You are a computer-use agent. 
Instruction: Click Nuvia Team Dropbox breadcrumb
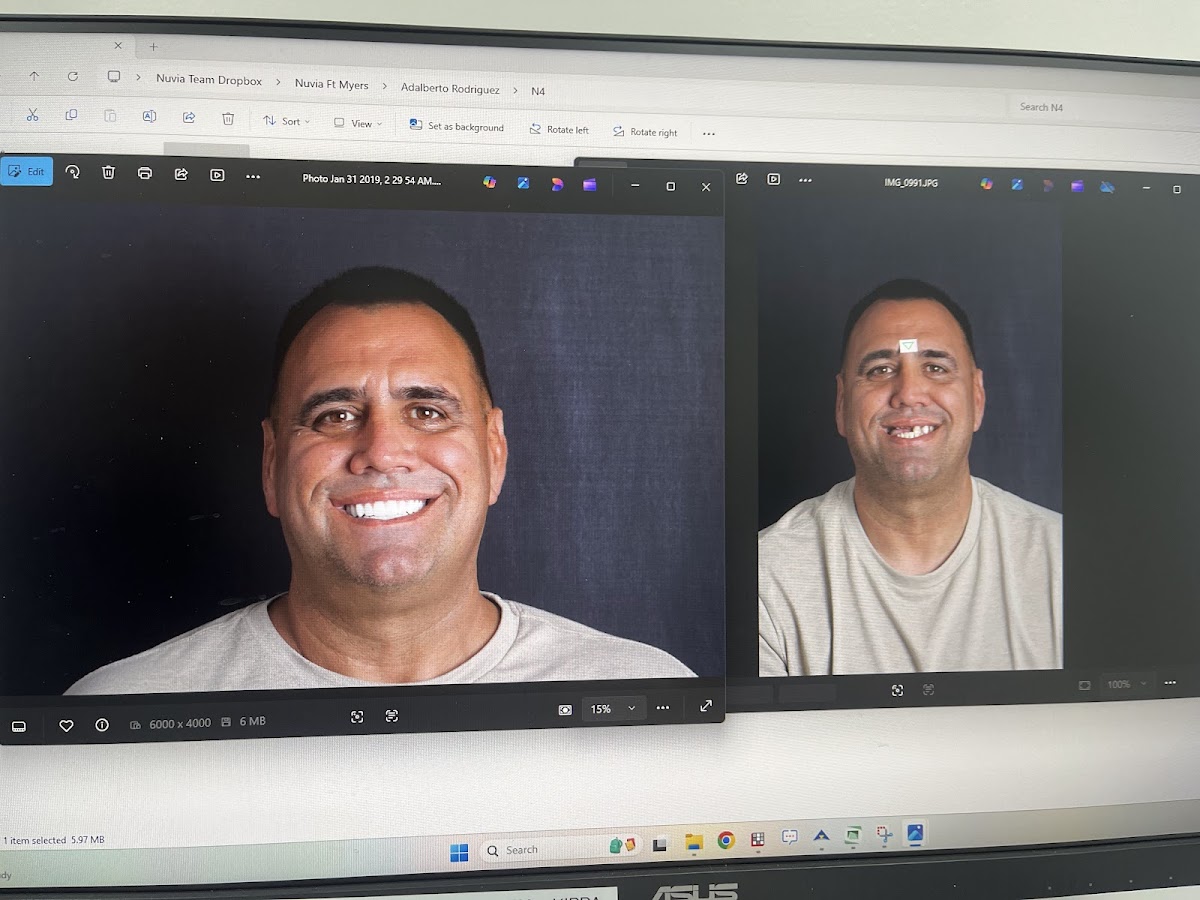209,80
